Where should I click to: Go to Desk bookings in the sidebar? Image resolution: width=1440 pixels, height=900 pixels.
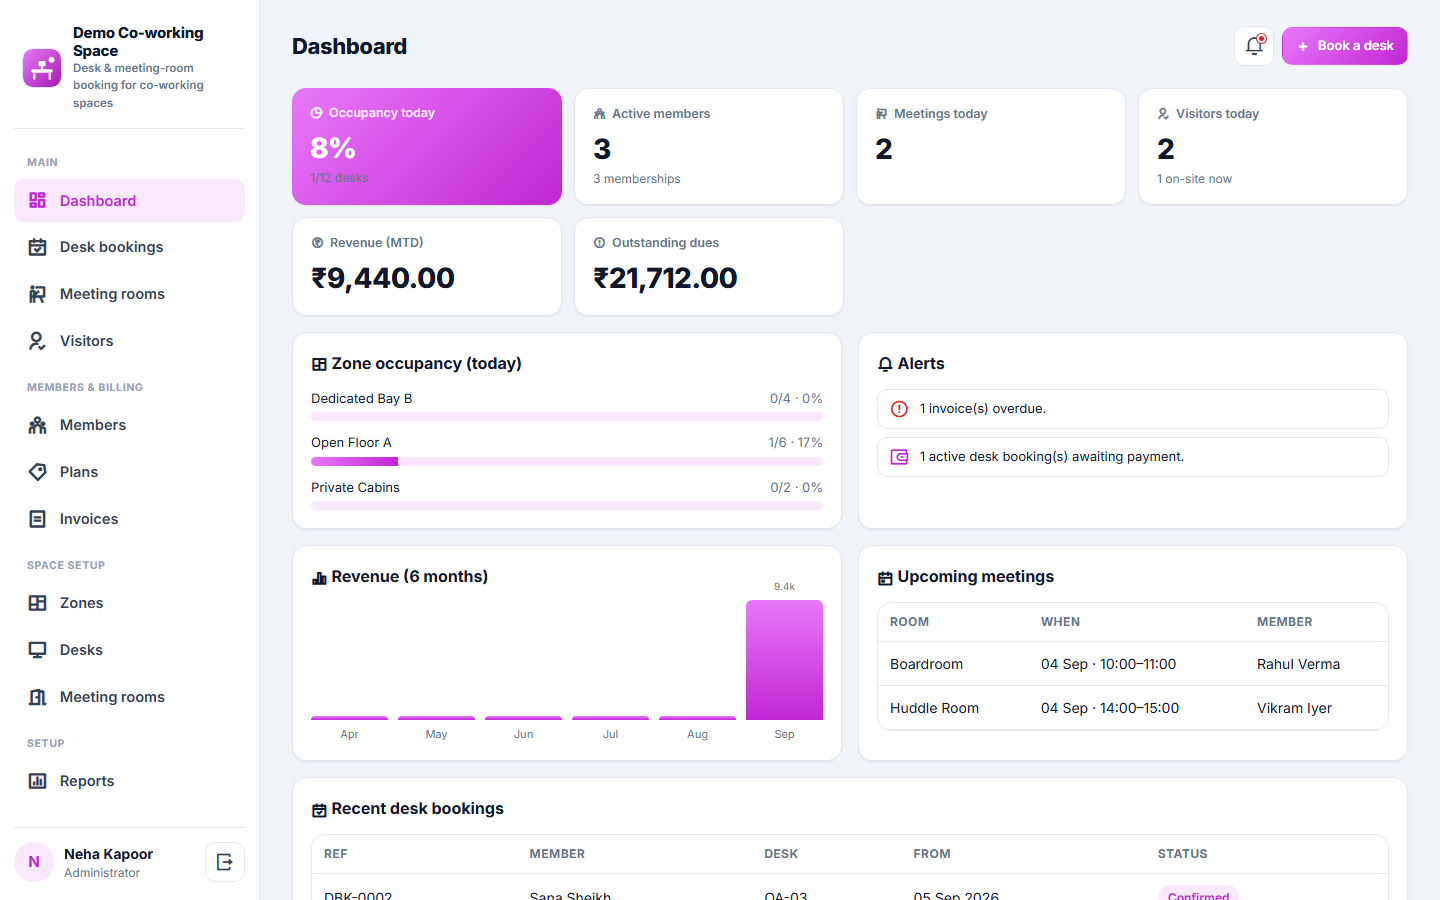tap(129, 247)
